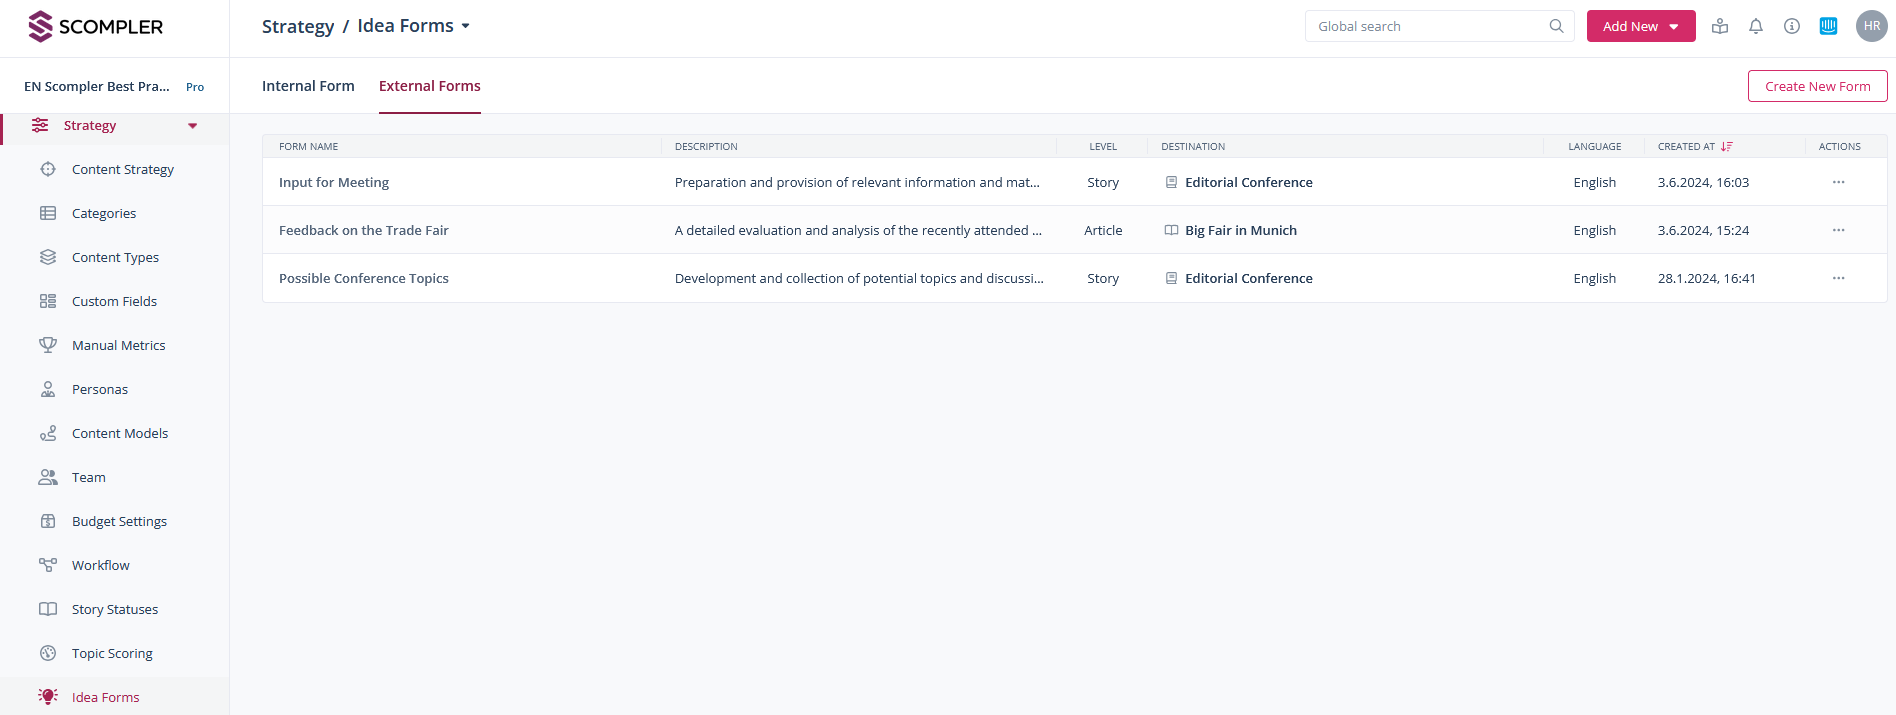Switch to the Internal Form tab

click(x=308, y=86)
